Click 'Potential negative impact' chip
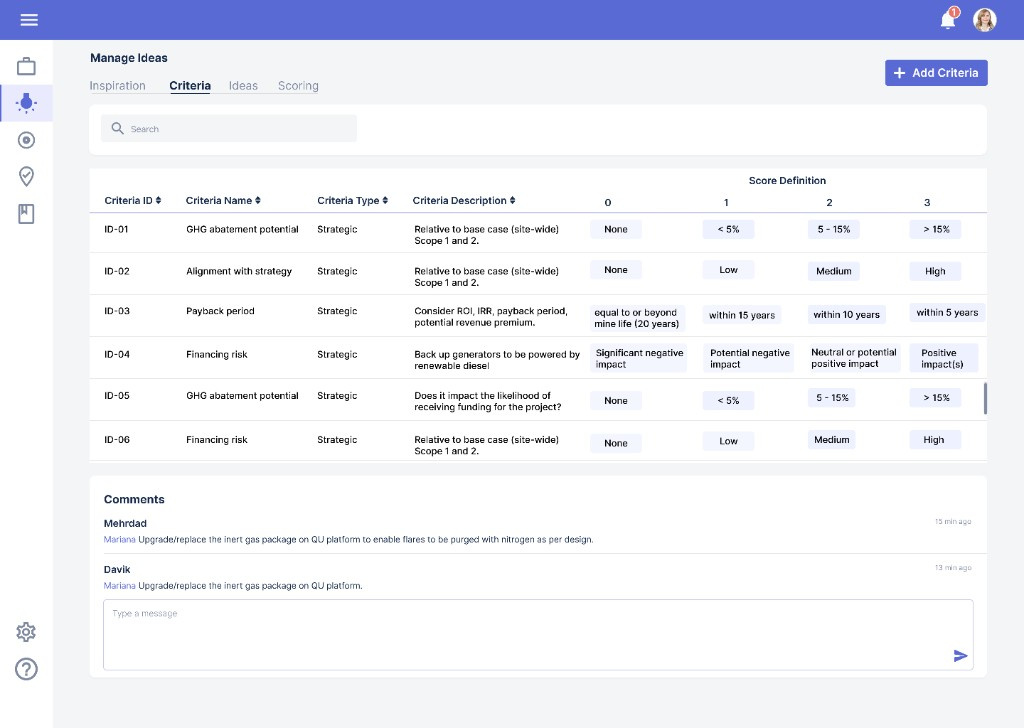The width and height of the screenshot is (1024, 728). (749, 358)
